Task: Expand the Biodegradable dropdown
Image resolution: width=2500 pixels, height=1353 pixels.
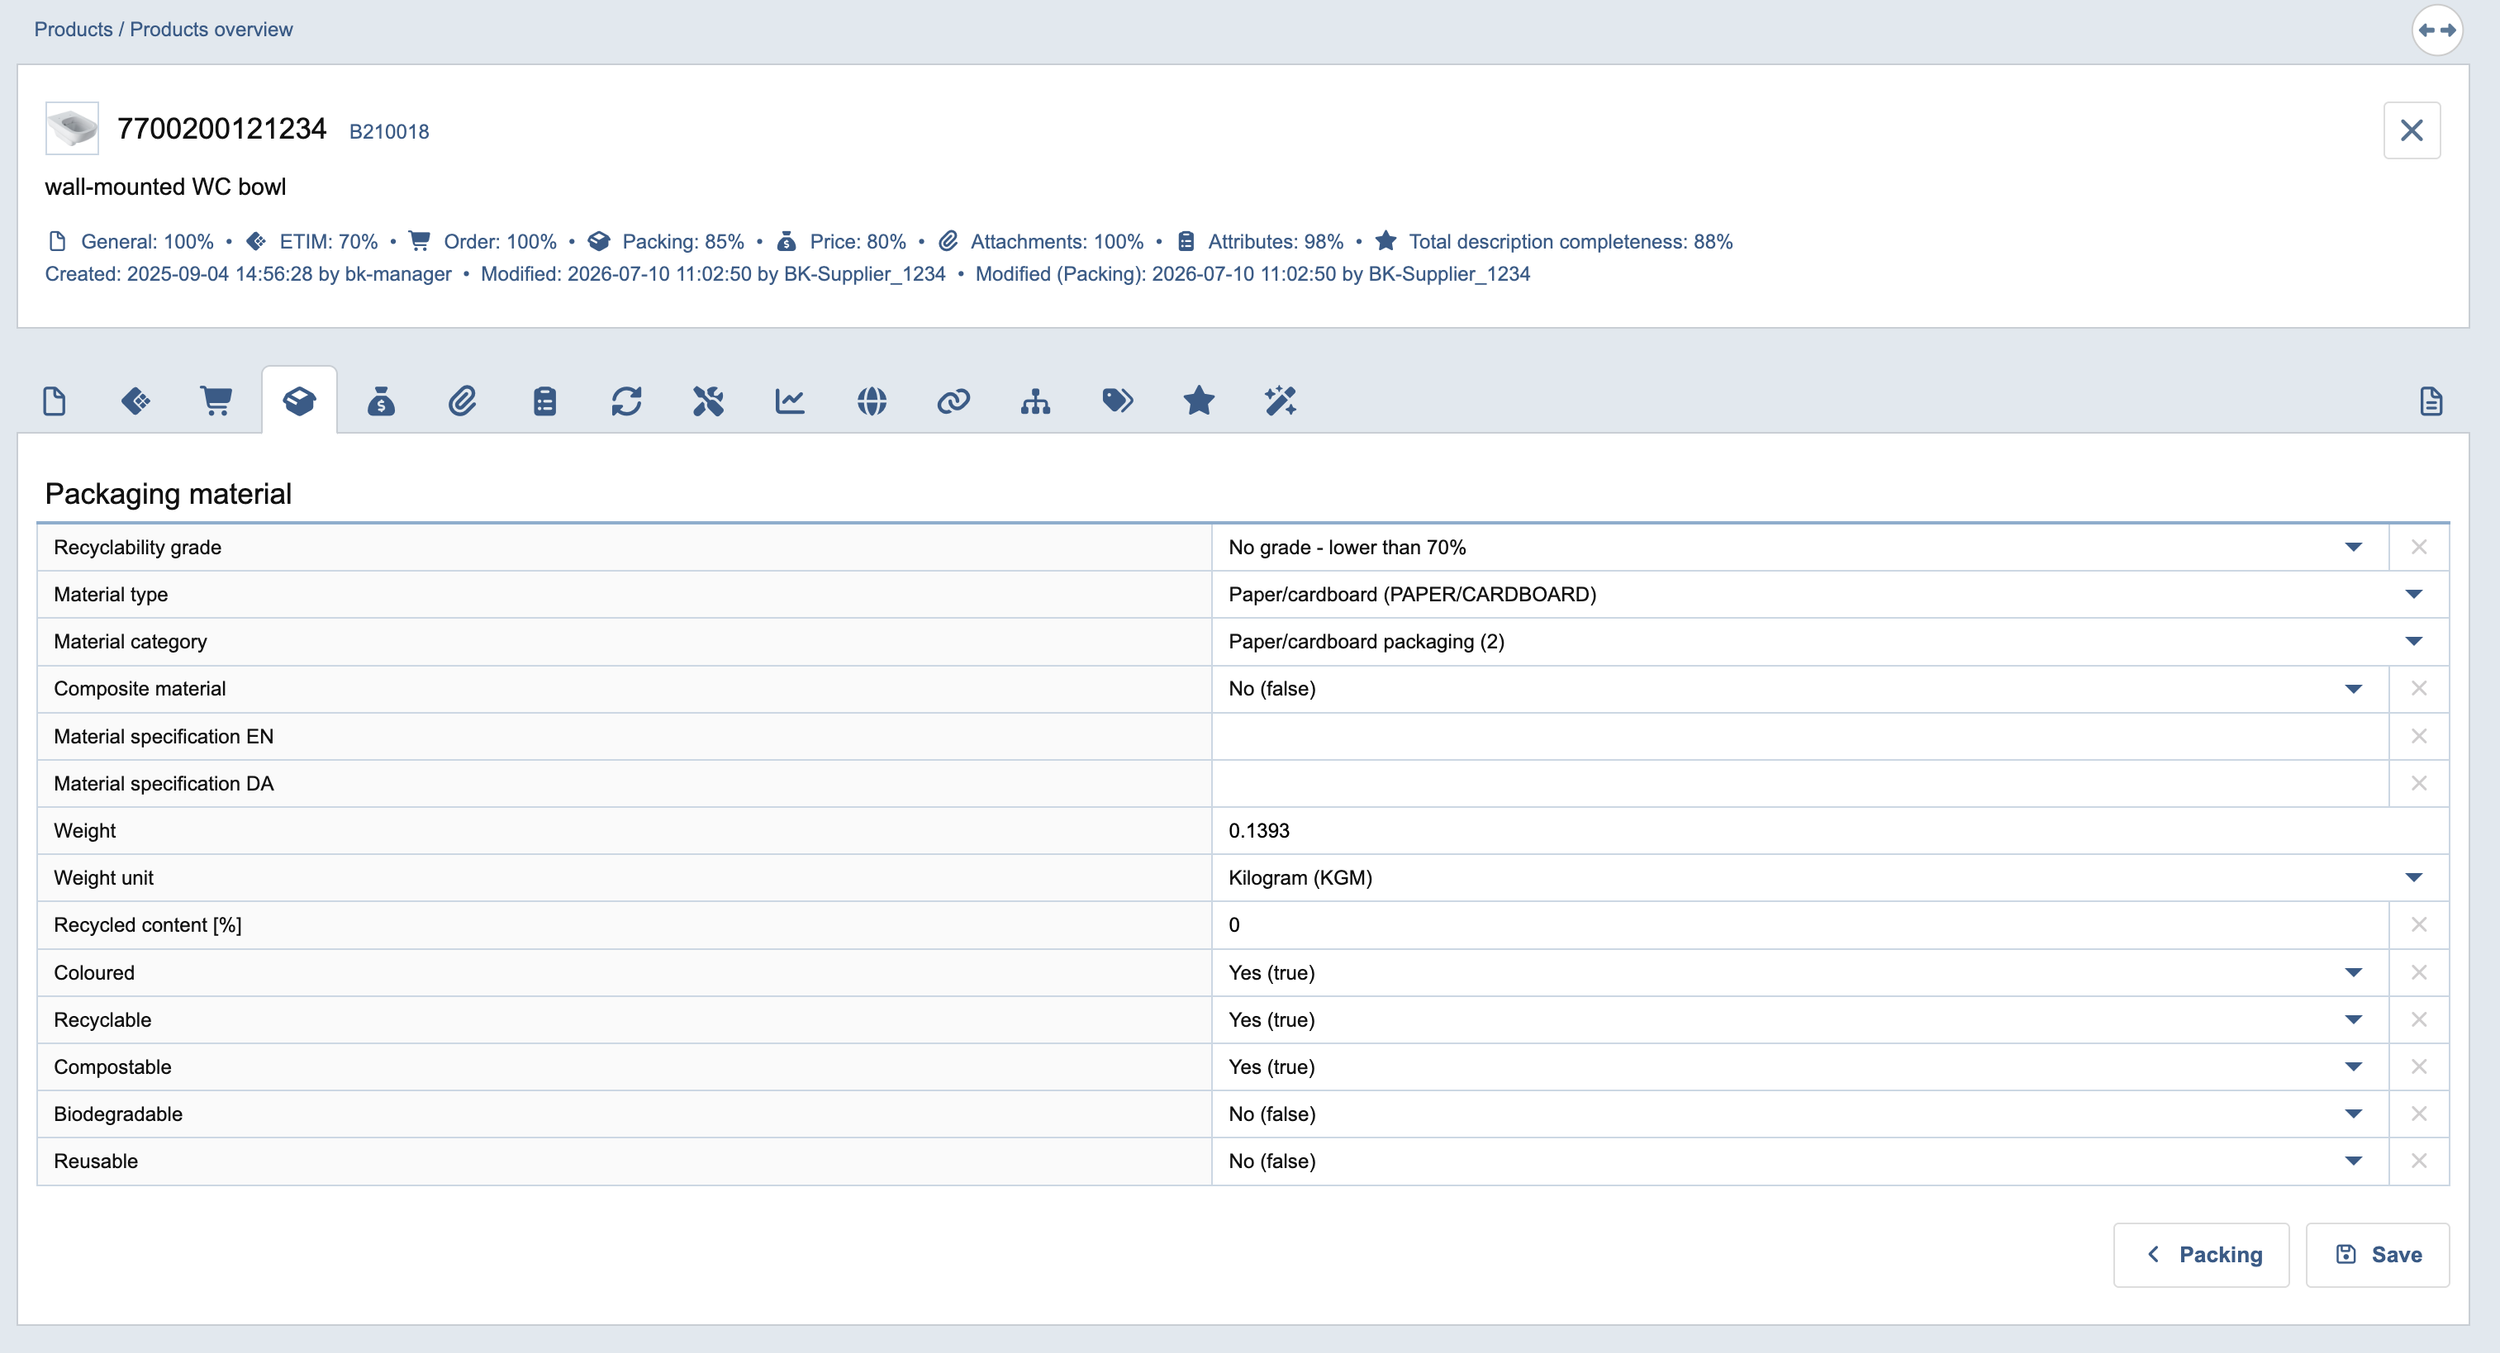Action: 2354,1114
